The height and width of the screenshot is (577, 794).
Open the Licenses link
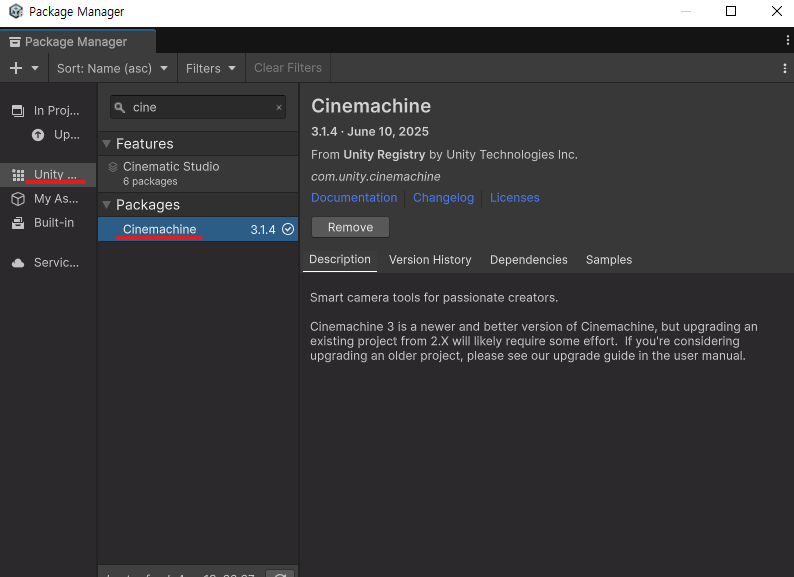[514, 198]
